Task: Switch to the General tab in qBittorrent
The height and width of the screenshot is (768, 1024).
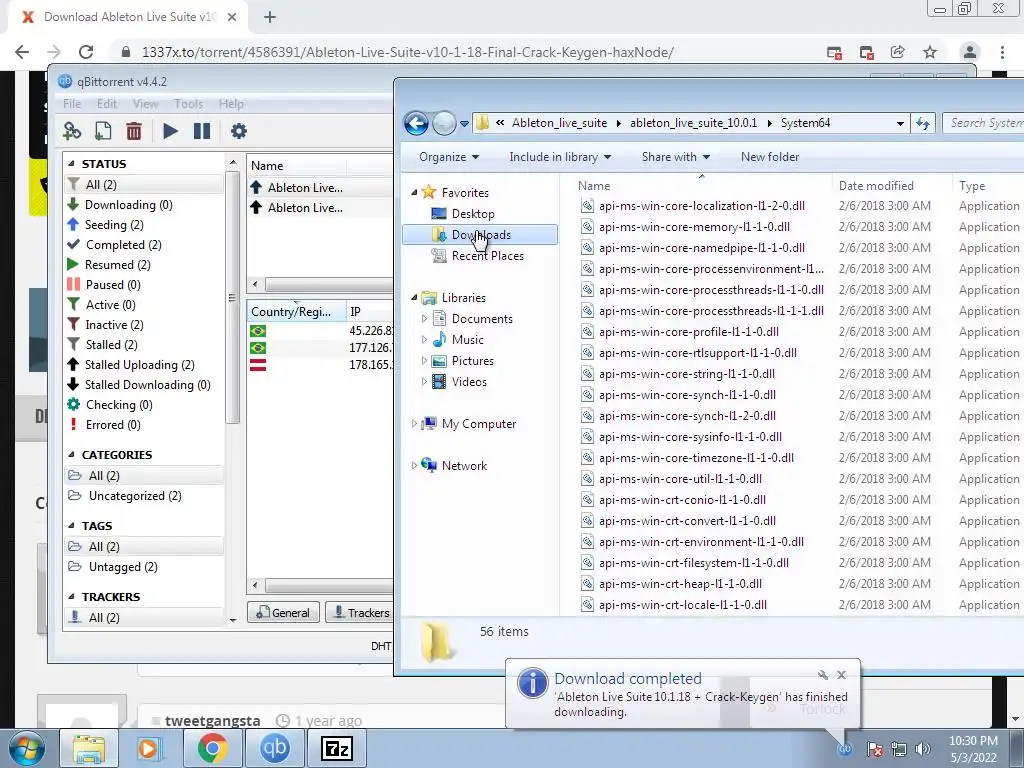Action: 283,613
